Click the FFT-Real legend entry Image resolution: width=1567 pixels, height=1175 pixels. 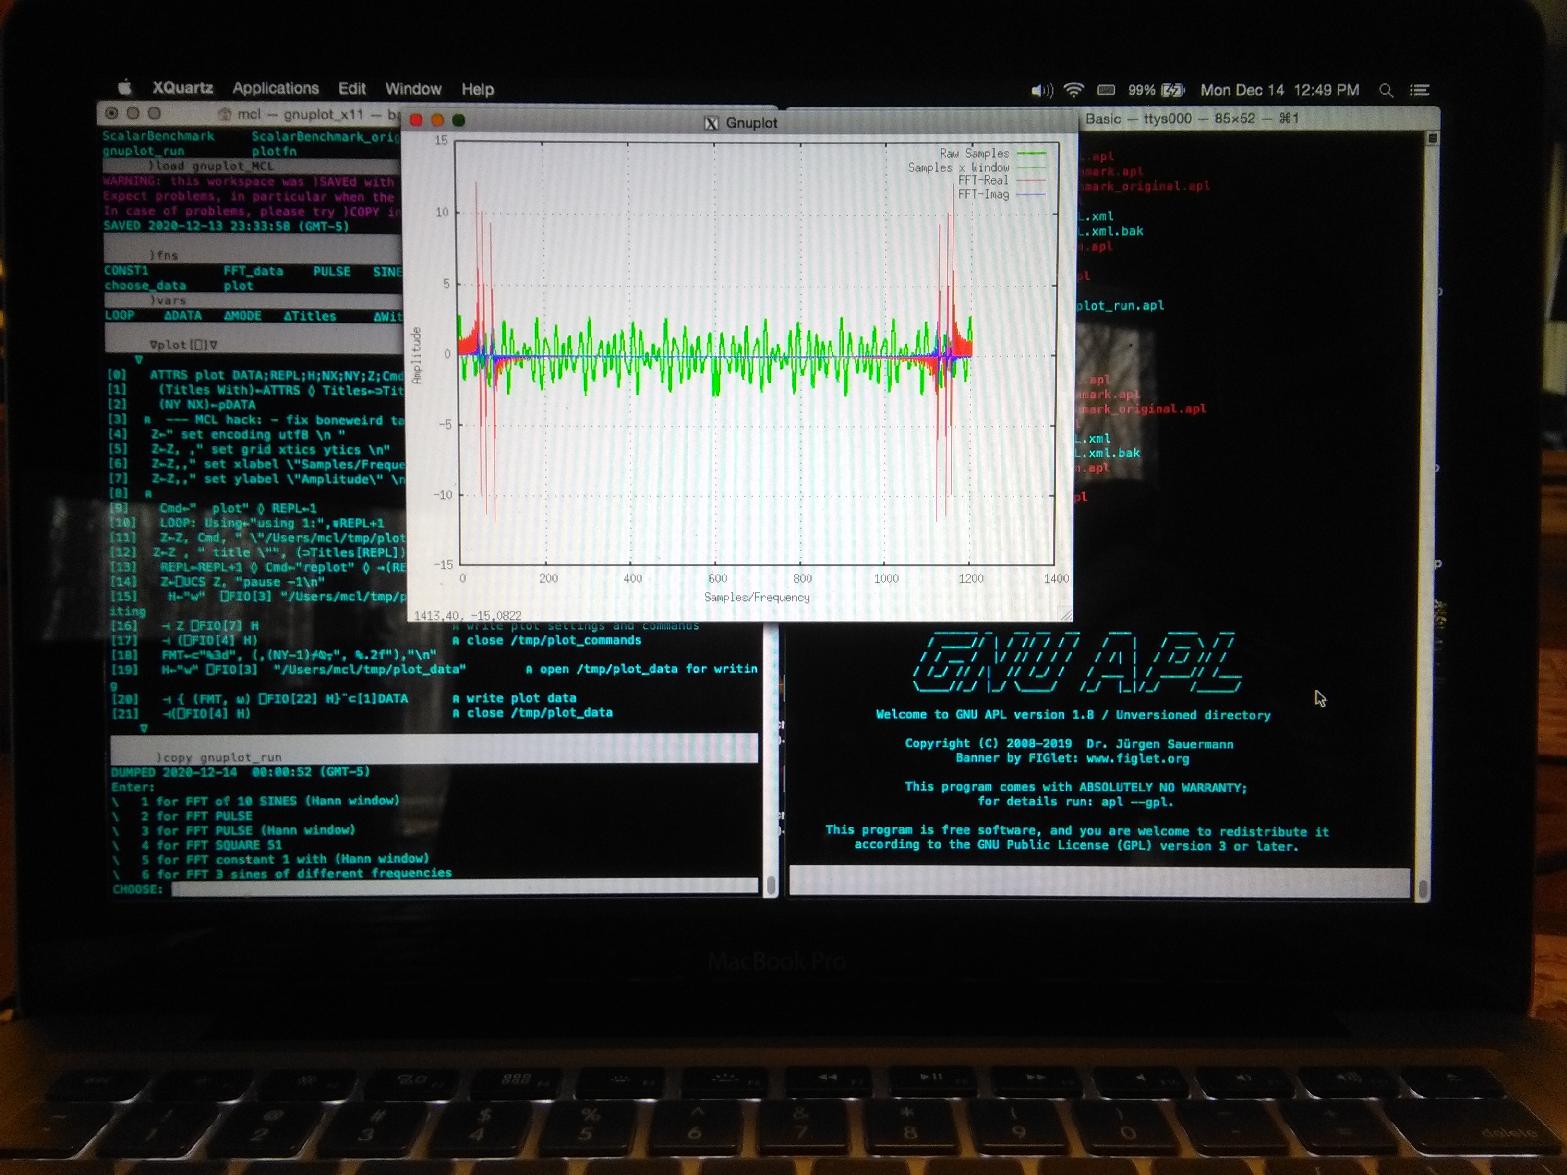pos(983,181)
